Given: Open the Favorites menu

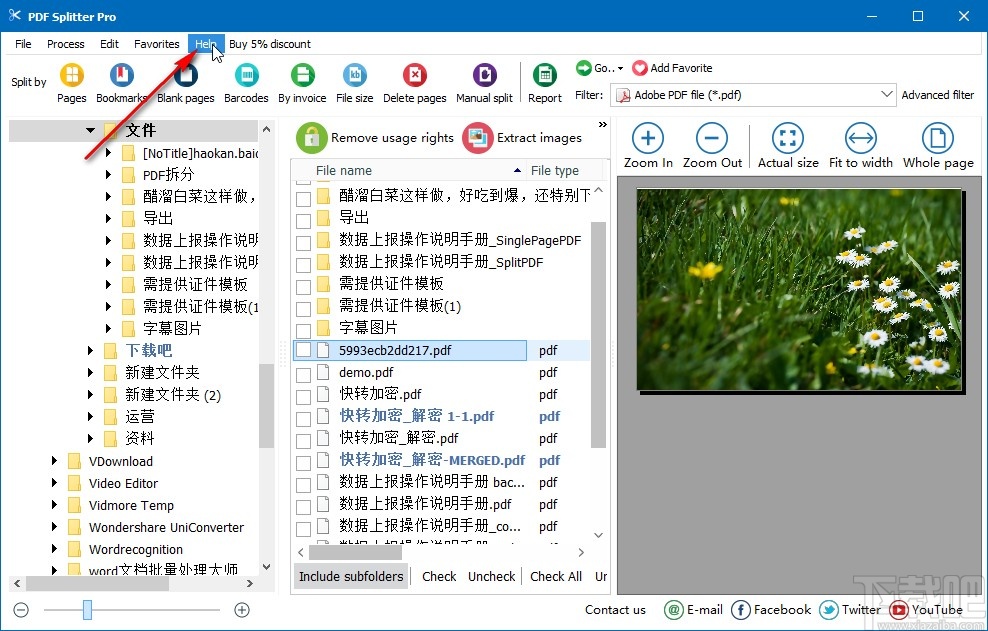Looking at the screenshot, I should pyautogui.click(x=157, y=44).
